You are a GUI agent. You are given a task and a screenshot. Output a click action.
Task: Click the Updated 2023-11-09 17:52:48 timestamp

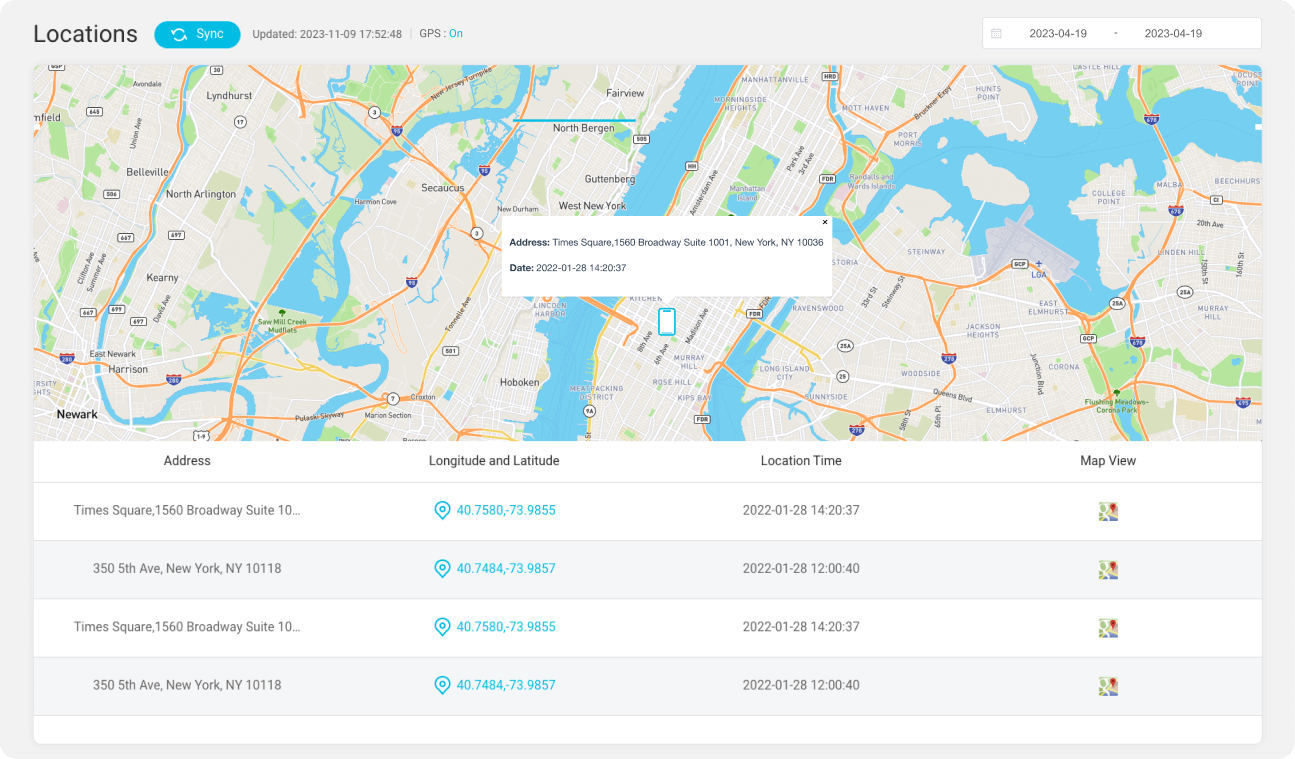pos(327,34)
